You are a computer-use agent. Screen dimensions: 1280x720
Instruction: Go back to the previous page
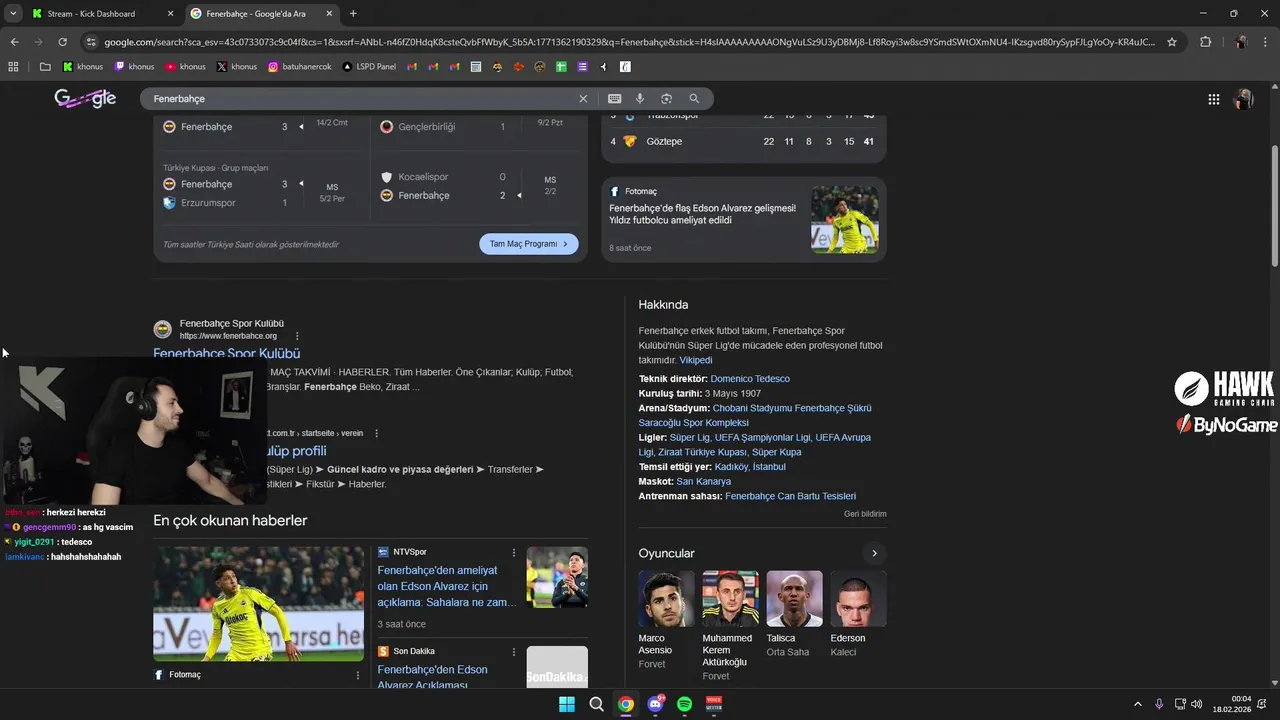tap(14, 42)
